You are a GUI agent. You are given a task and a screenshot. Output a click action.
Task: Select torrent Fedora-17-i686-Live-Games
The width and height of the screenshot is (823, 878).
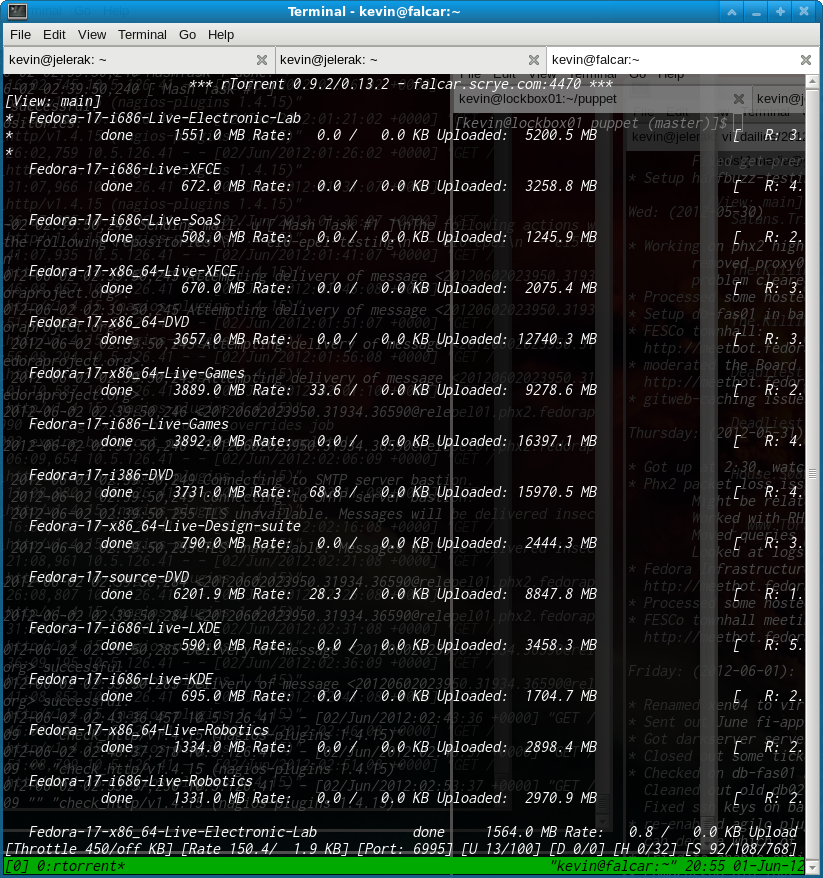click(129, 424)
